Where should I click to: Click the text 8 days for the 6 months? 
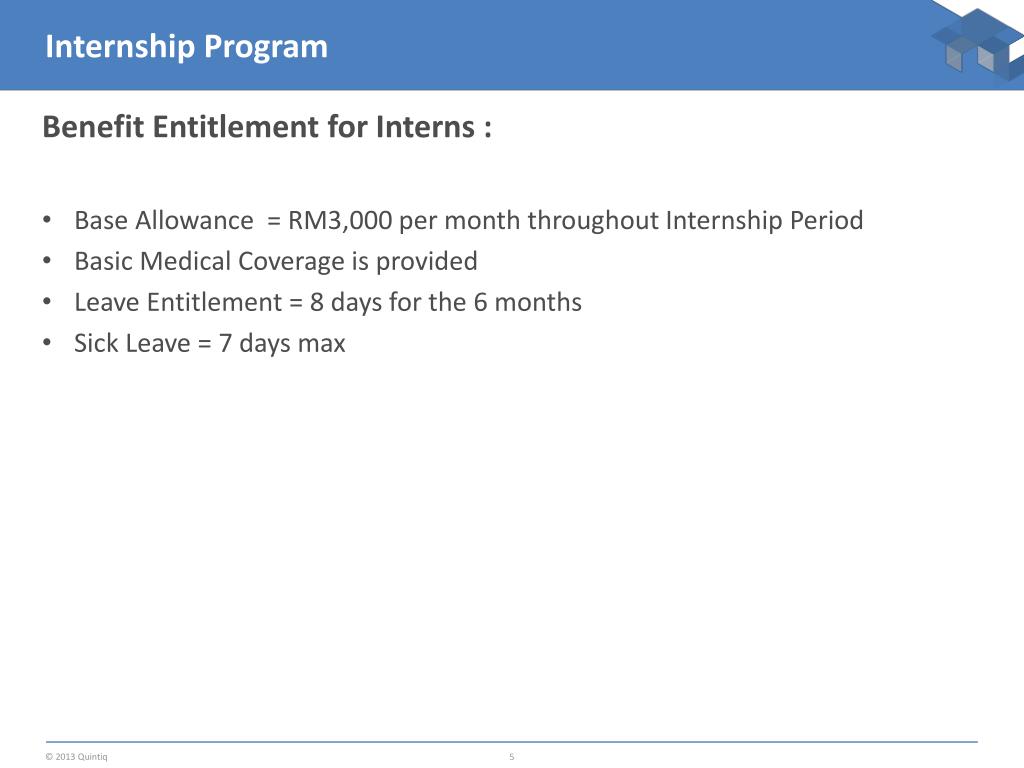[x=446, y=302]
